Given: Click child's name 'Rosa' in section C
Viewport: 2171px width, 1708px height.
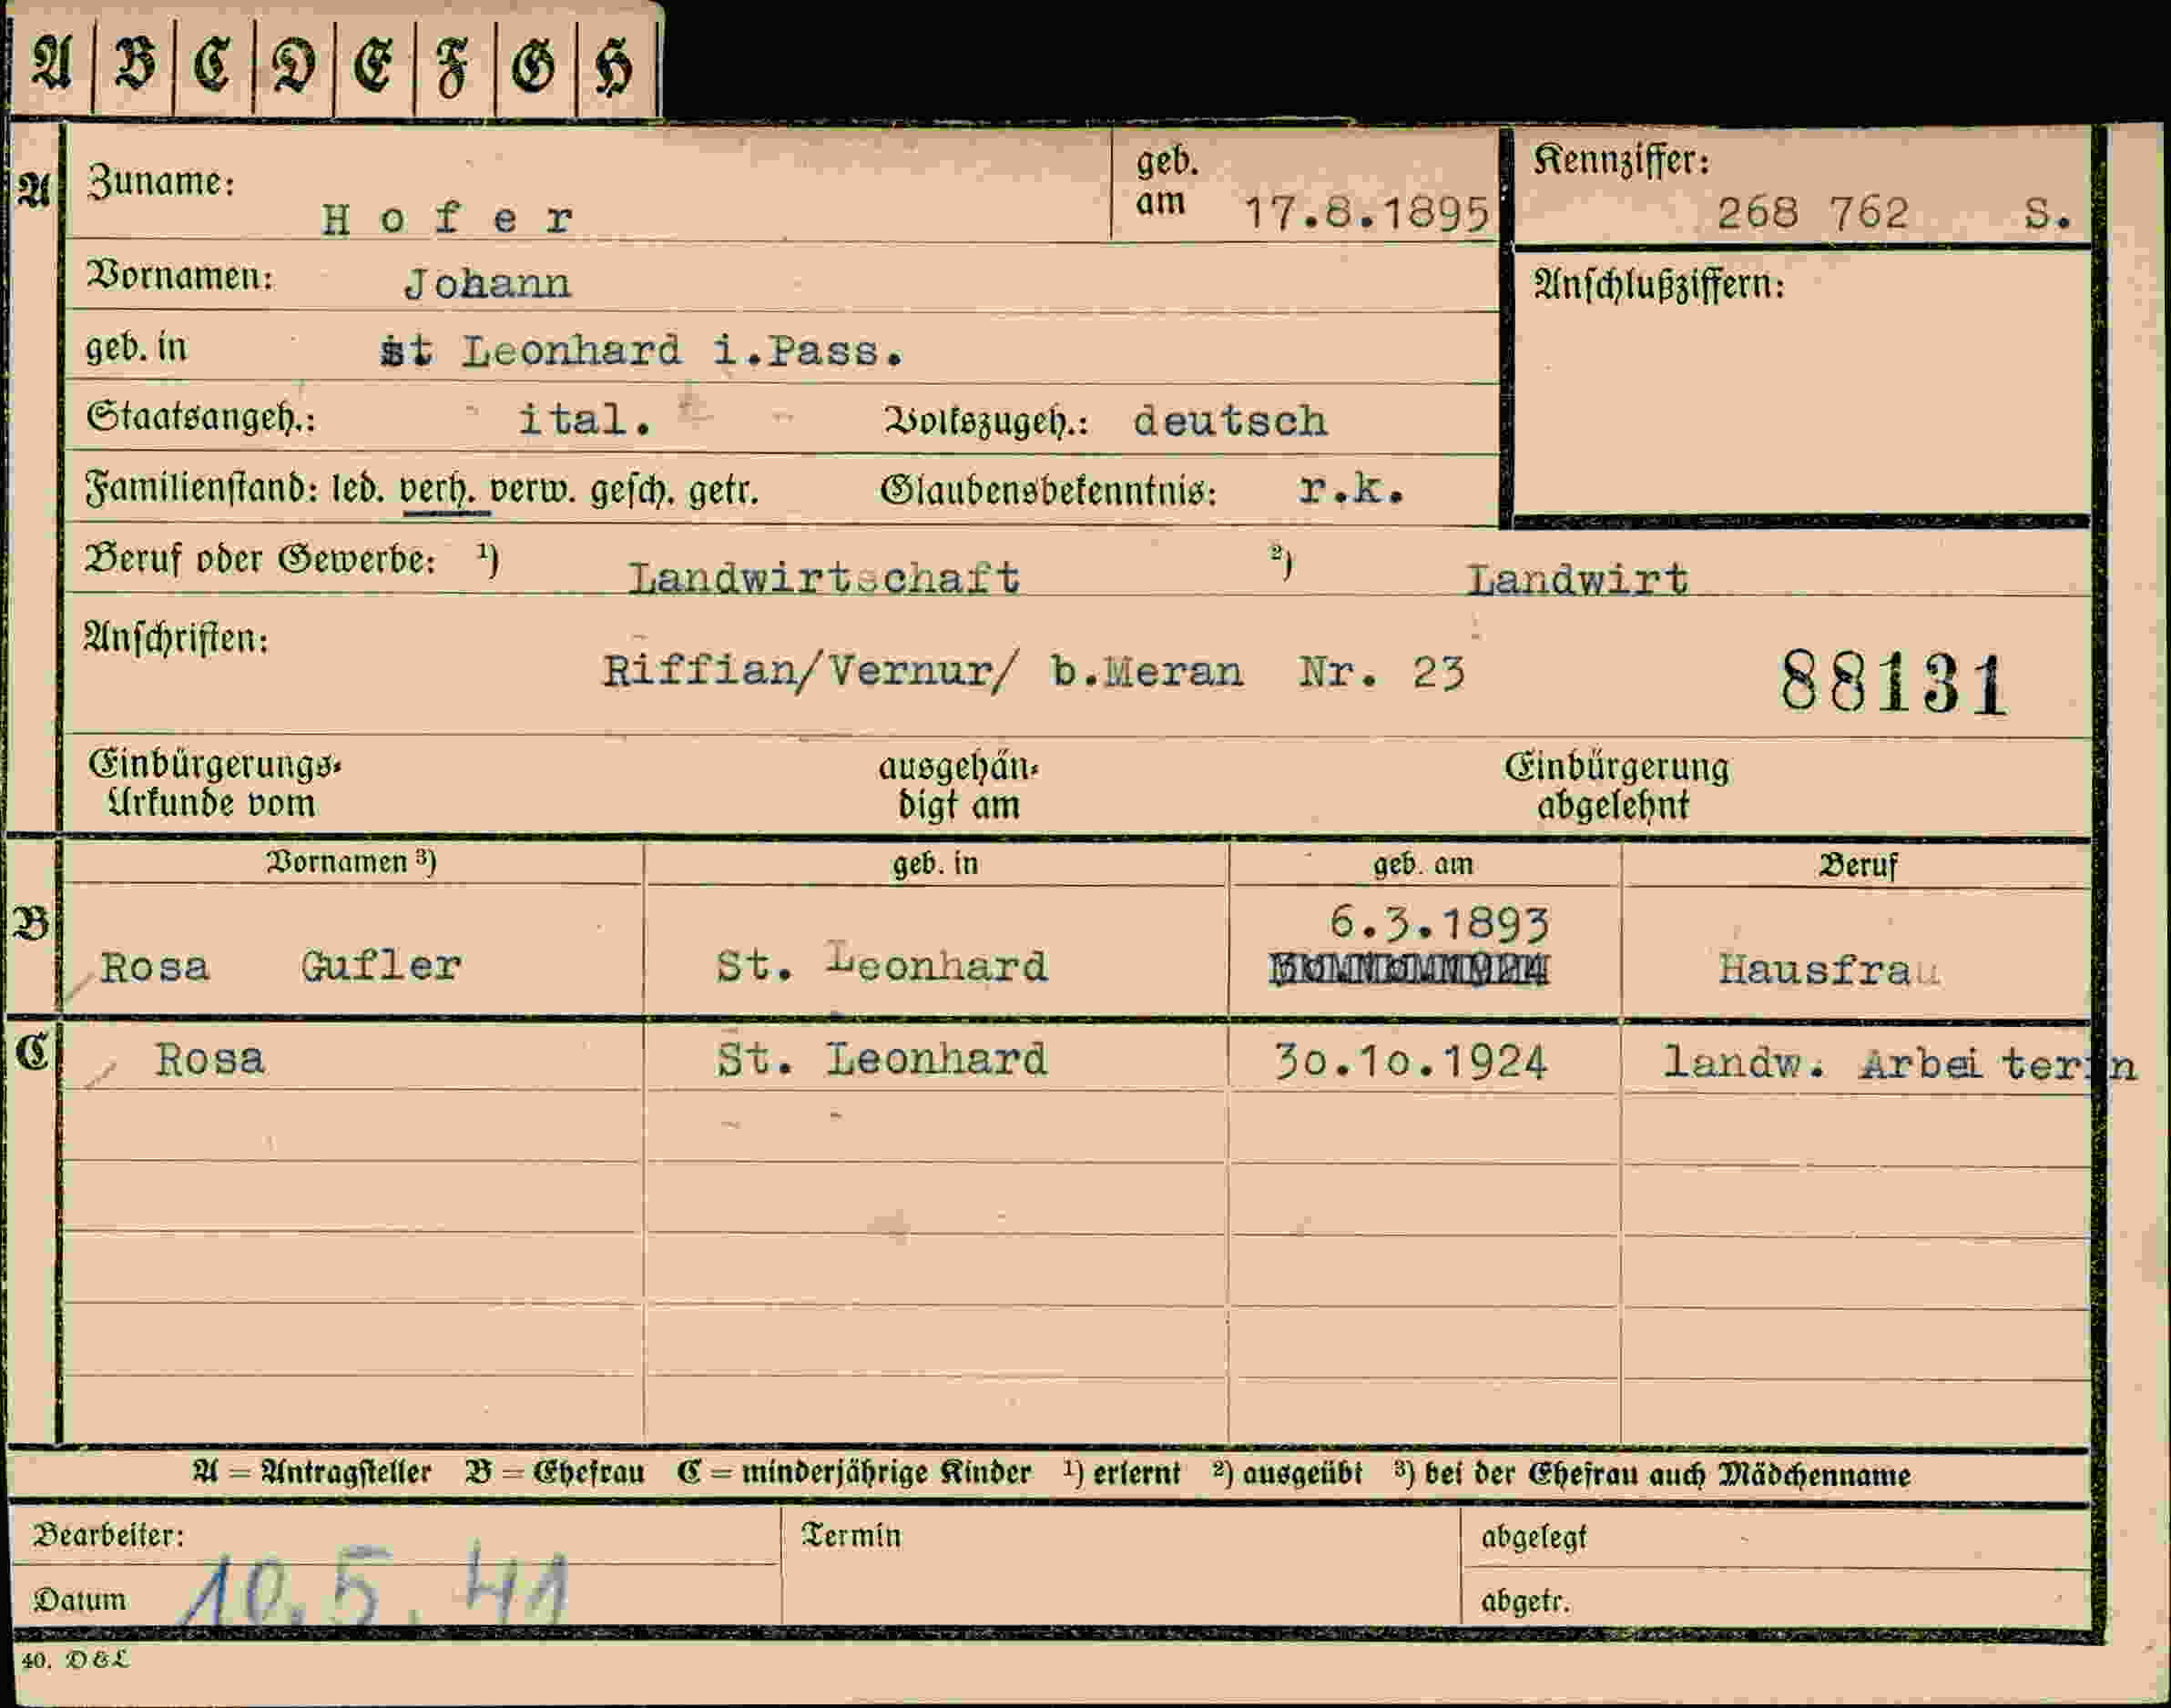Looking at the screenshot, I should click(x=209, y=1059).
